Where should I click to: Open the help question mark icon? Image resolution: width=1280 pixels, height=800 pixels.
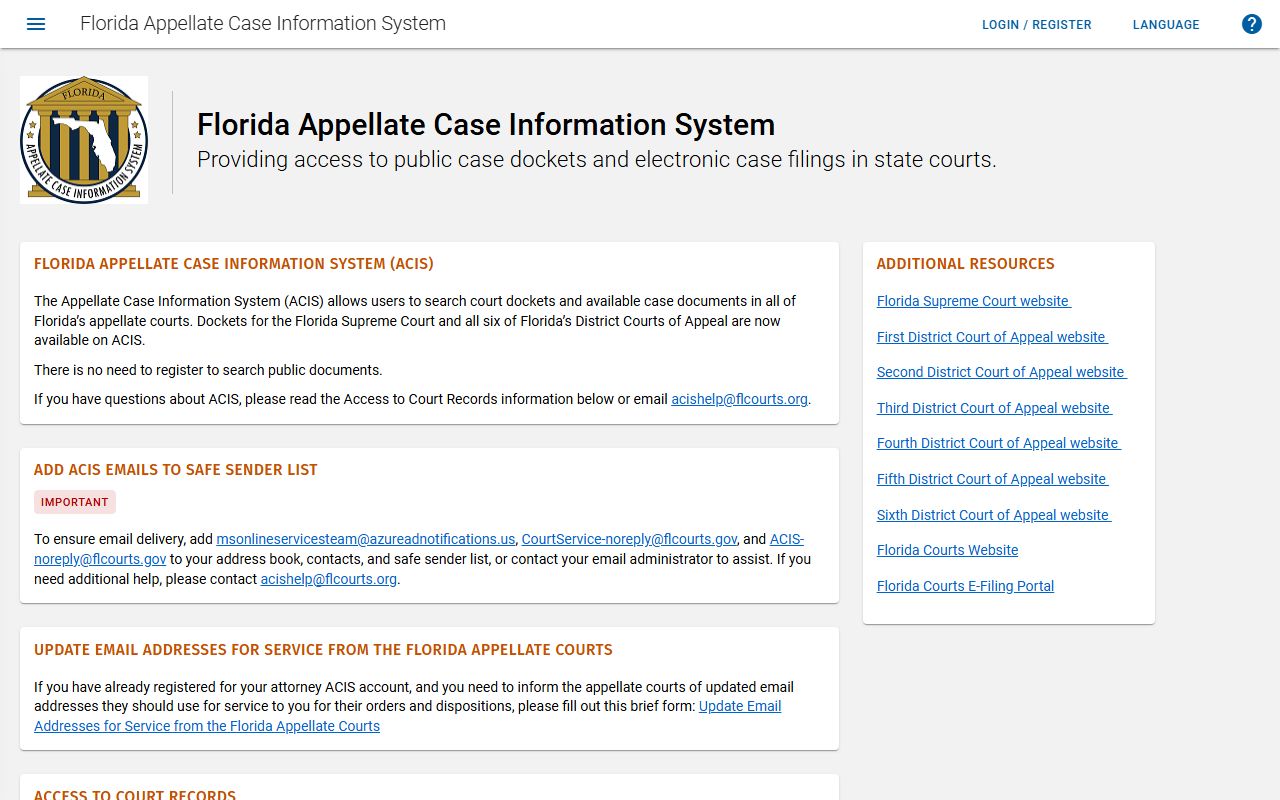1252,24
